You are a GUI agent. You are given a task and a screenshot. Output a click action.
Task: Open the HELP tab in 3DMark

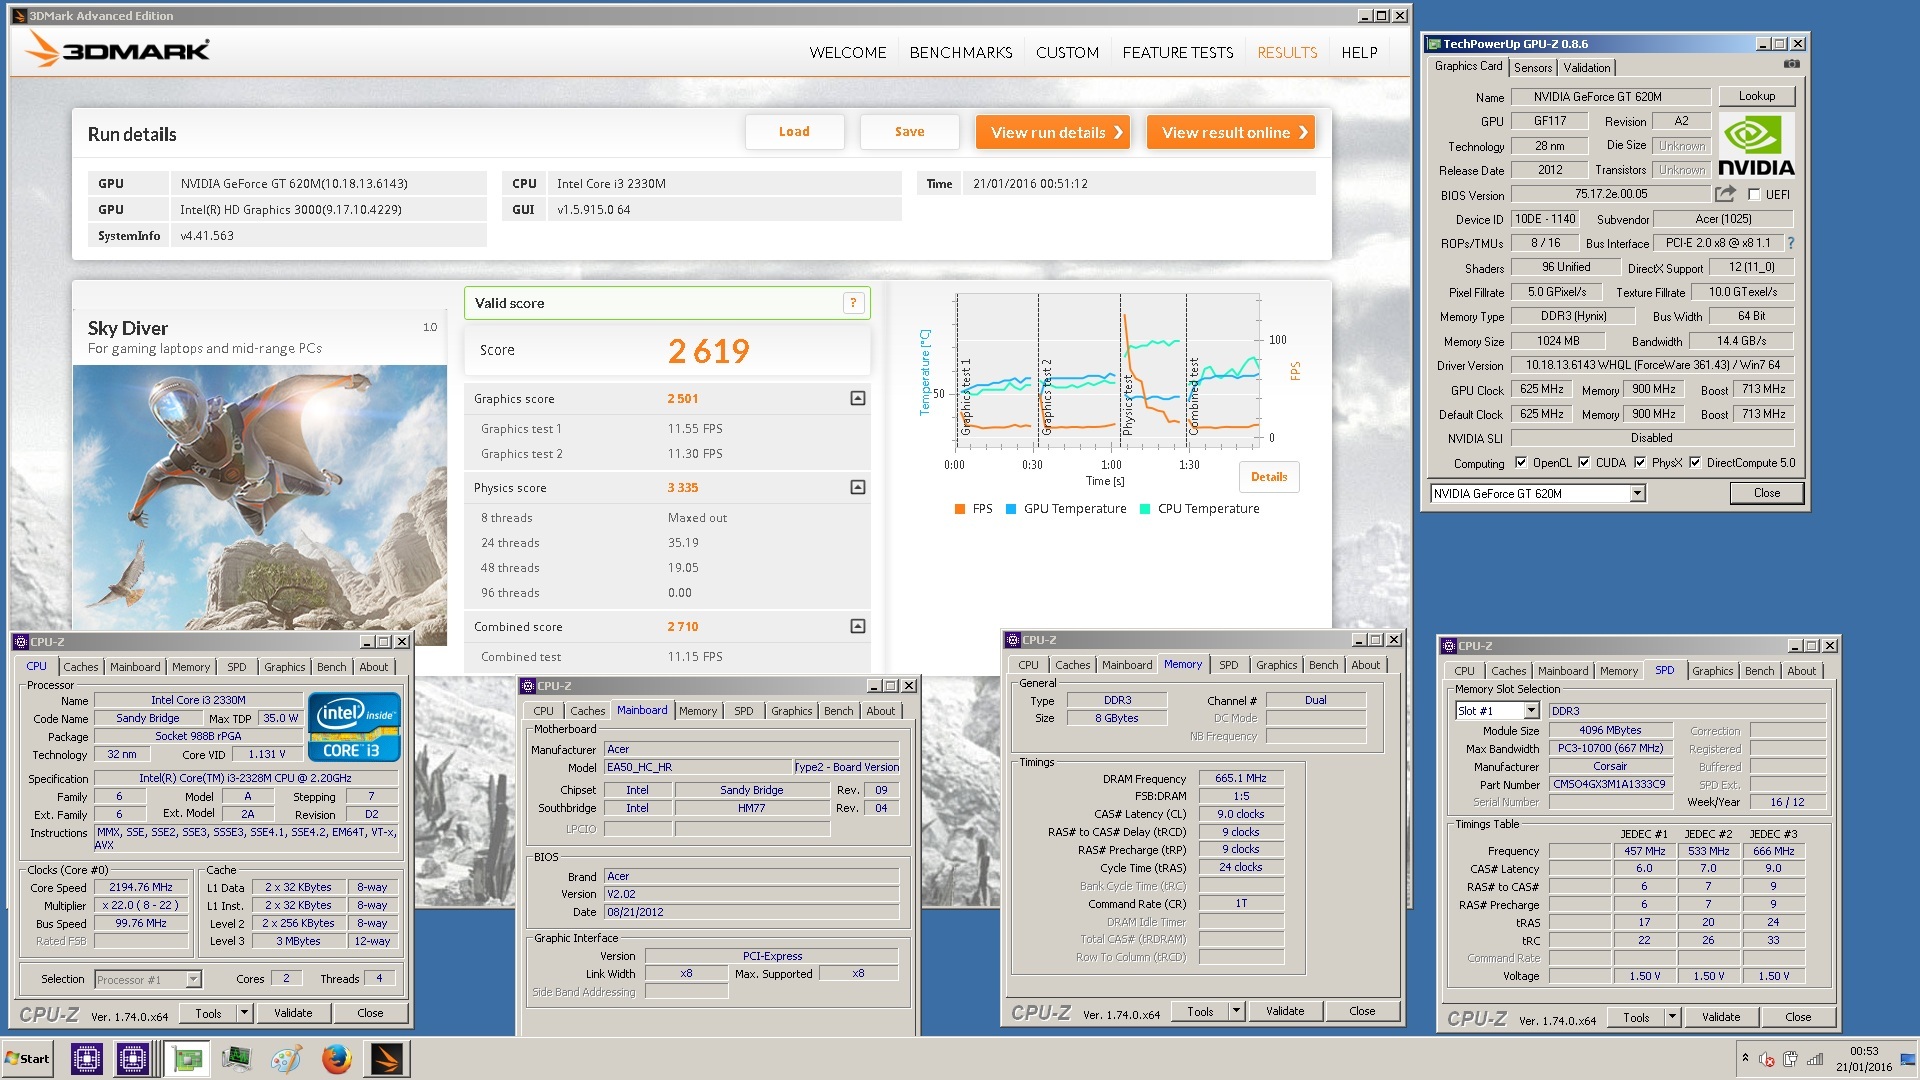click(1359, 52)
